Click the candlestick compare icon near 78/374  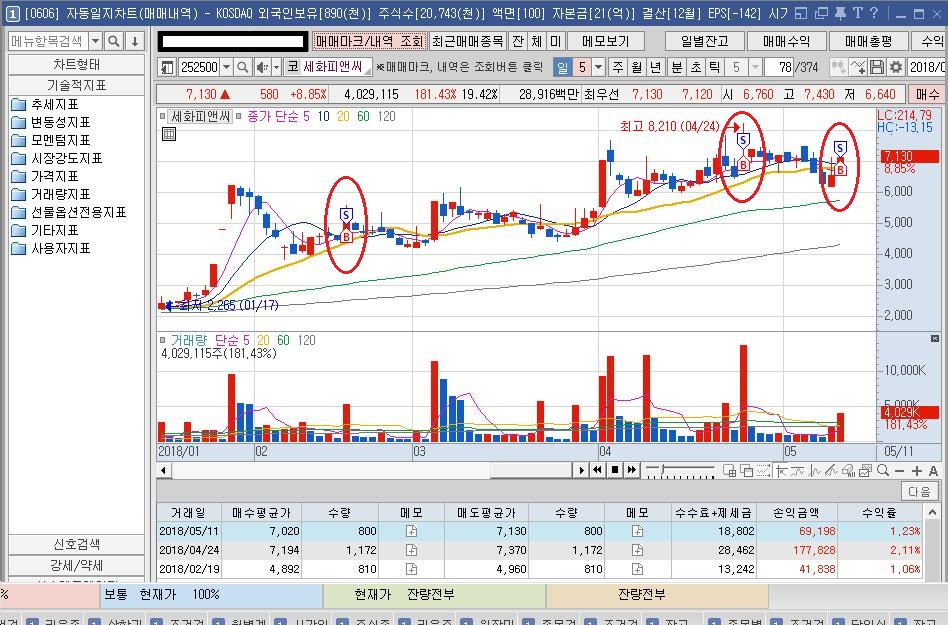[x=838, y=67]
